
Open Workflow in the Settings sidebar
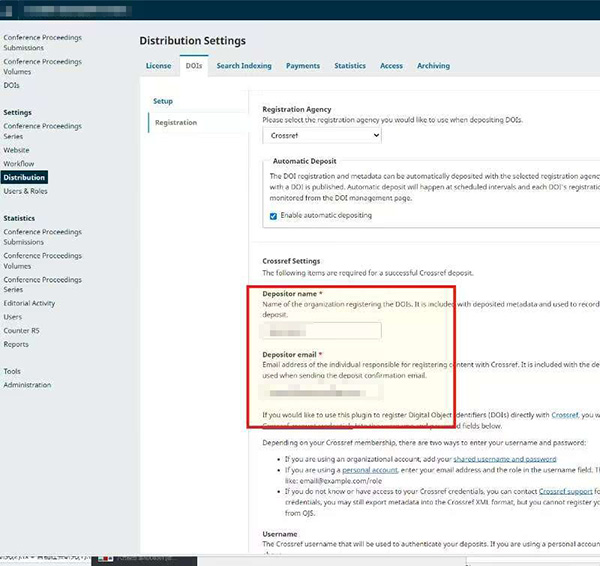18,164
